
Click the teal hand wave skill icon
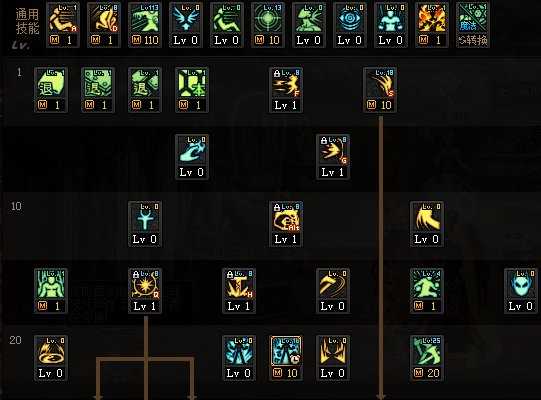click(191, 150)
